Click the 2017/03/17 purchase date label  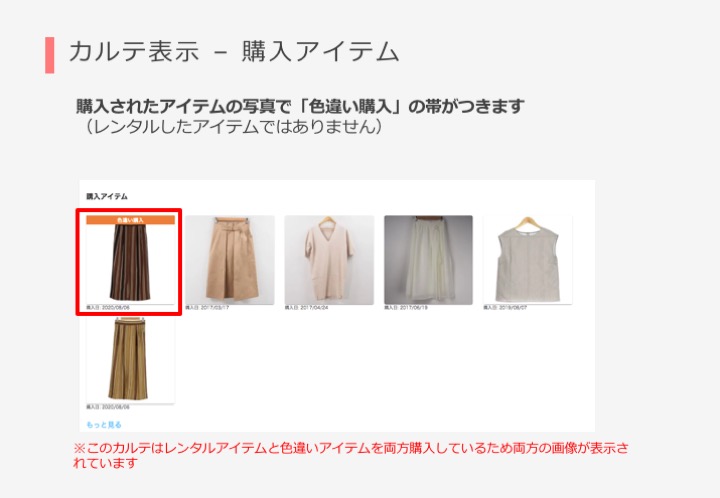207,308
